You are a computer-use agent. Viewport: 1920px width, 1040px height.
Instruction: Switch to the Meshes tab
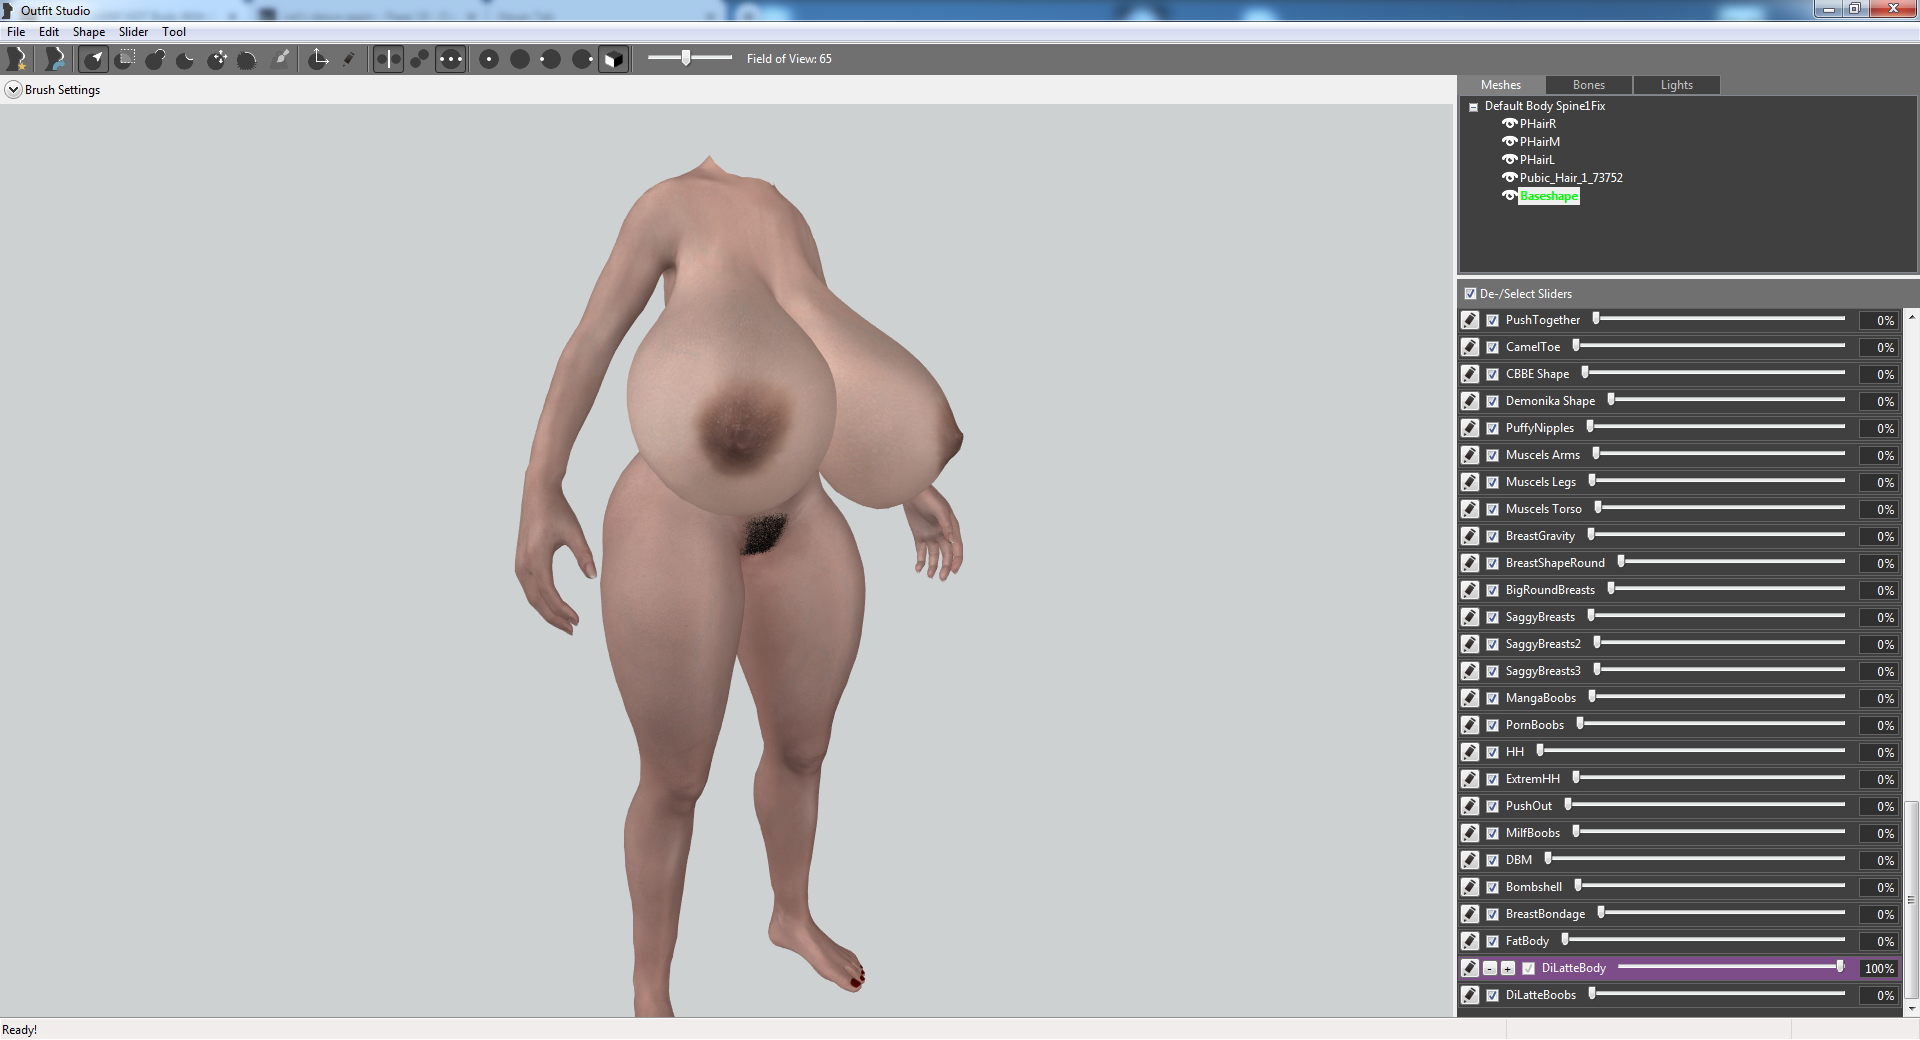(1500, 85)
